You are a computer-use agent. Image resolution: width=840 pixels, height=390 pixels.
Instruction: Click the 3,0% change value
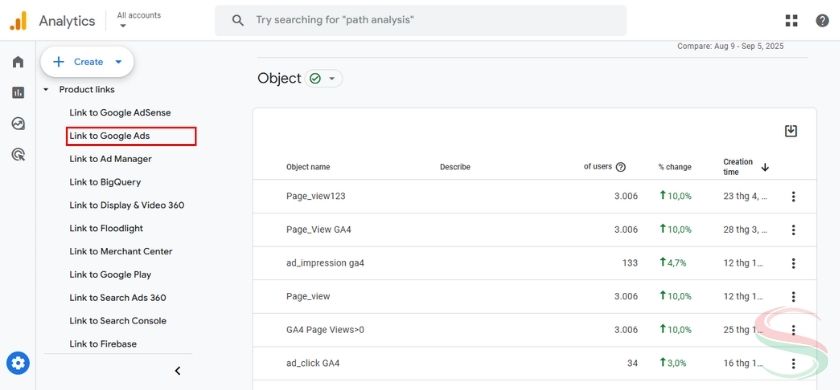(673, 363)
